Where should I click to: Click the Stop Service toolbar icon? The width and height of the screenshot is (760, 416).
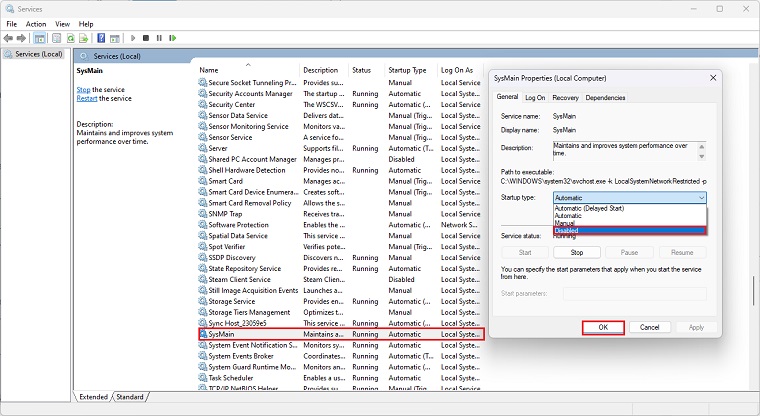click(x=146, y=38)
